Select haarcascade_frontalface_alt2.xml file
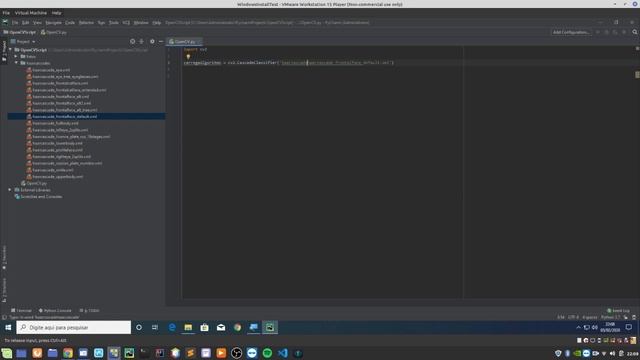The image size is (640, 360). 62,103
